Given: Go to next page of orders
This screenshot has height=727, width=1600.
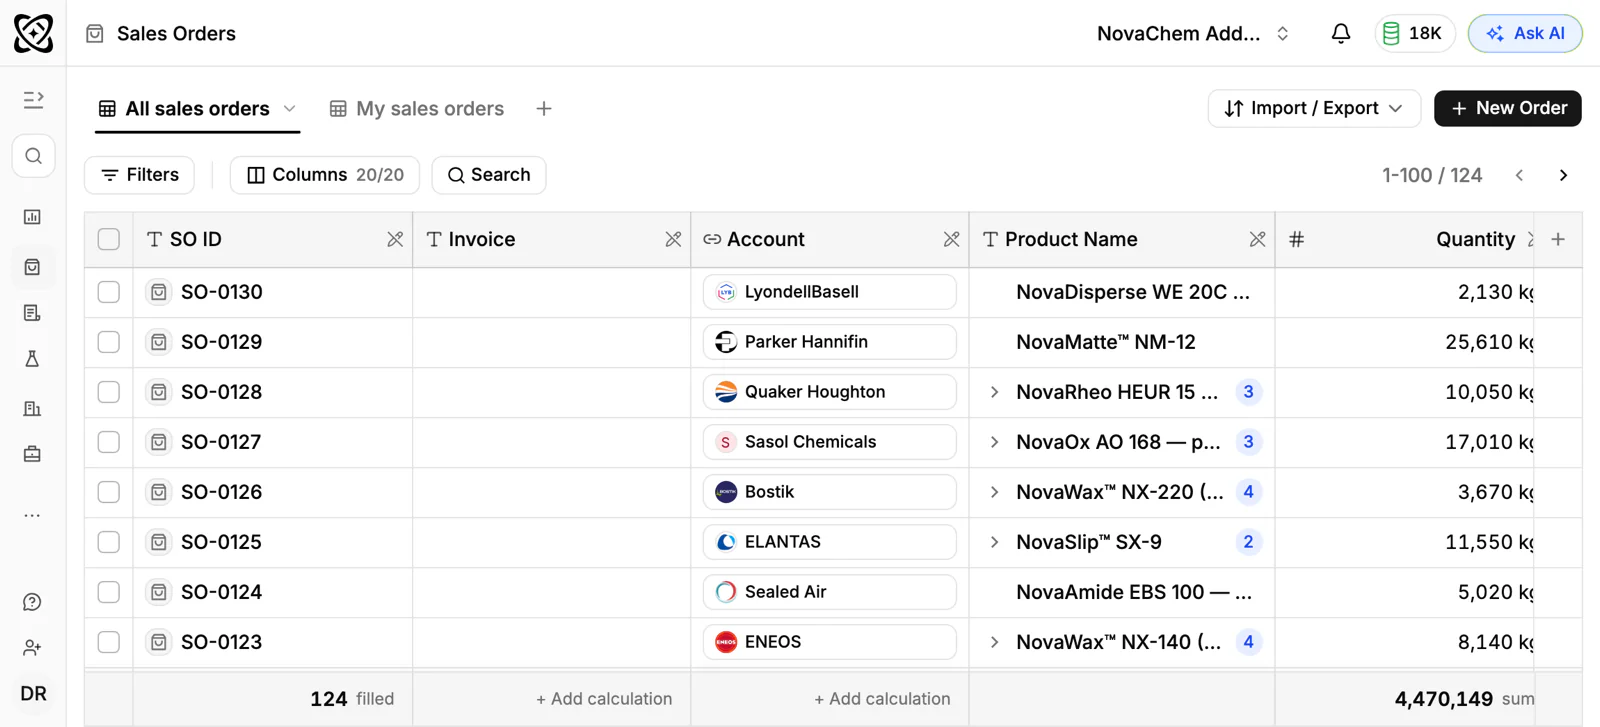Looking at the screenshot, I should coord(1563,175).
